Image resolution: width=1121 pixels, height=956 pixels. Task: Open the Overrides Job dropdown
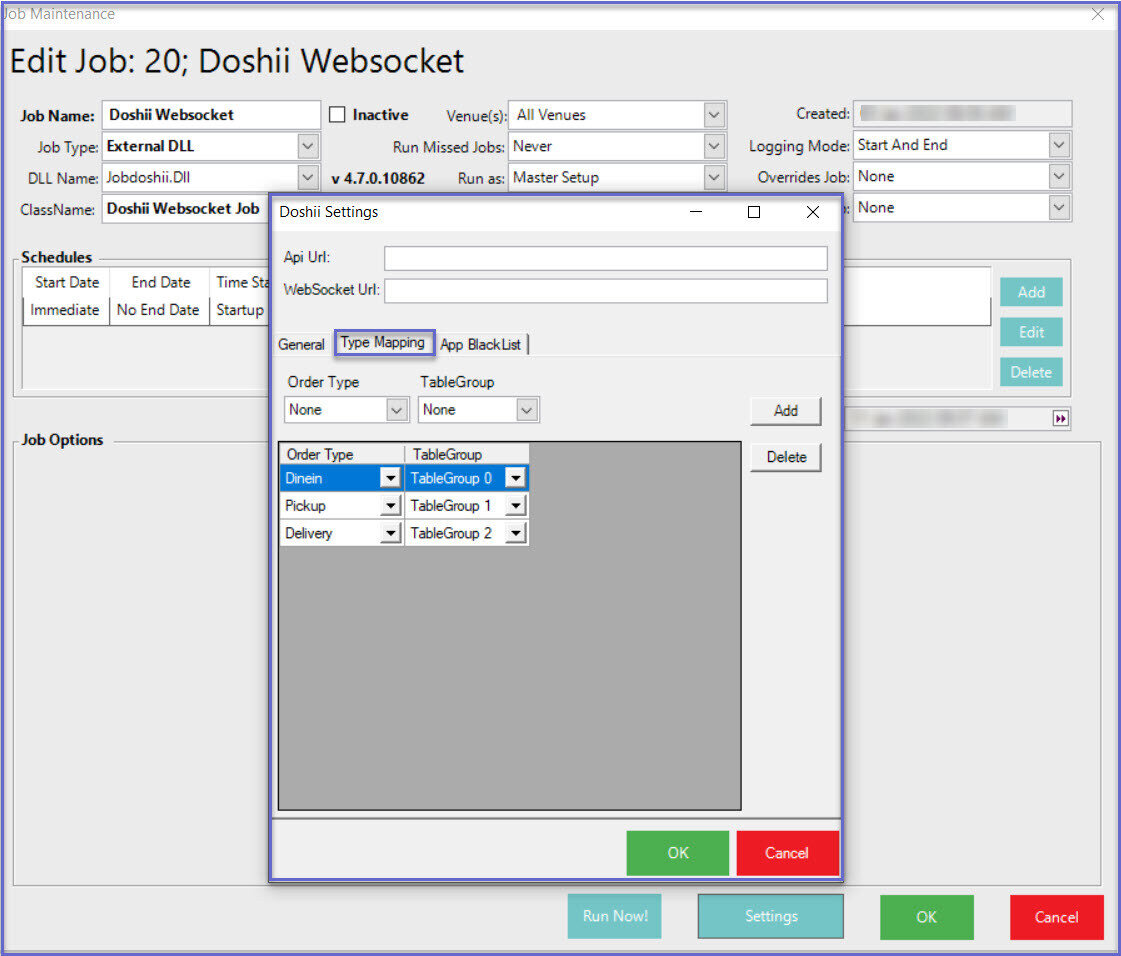coord(1059,176)
